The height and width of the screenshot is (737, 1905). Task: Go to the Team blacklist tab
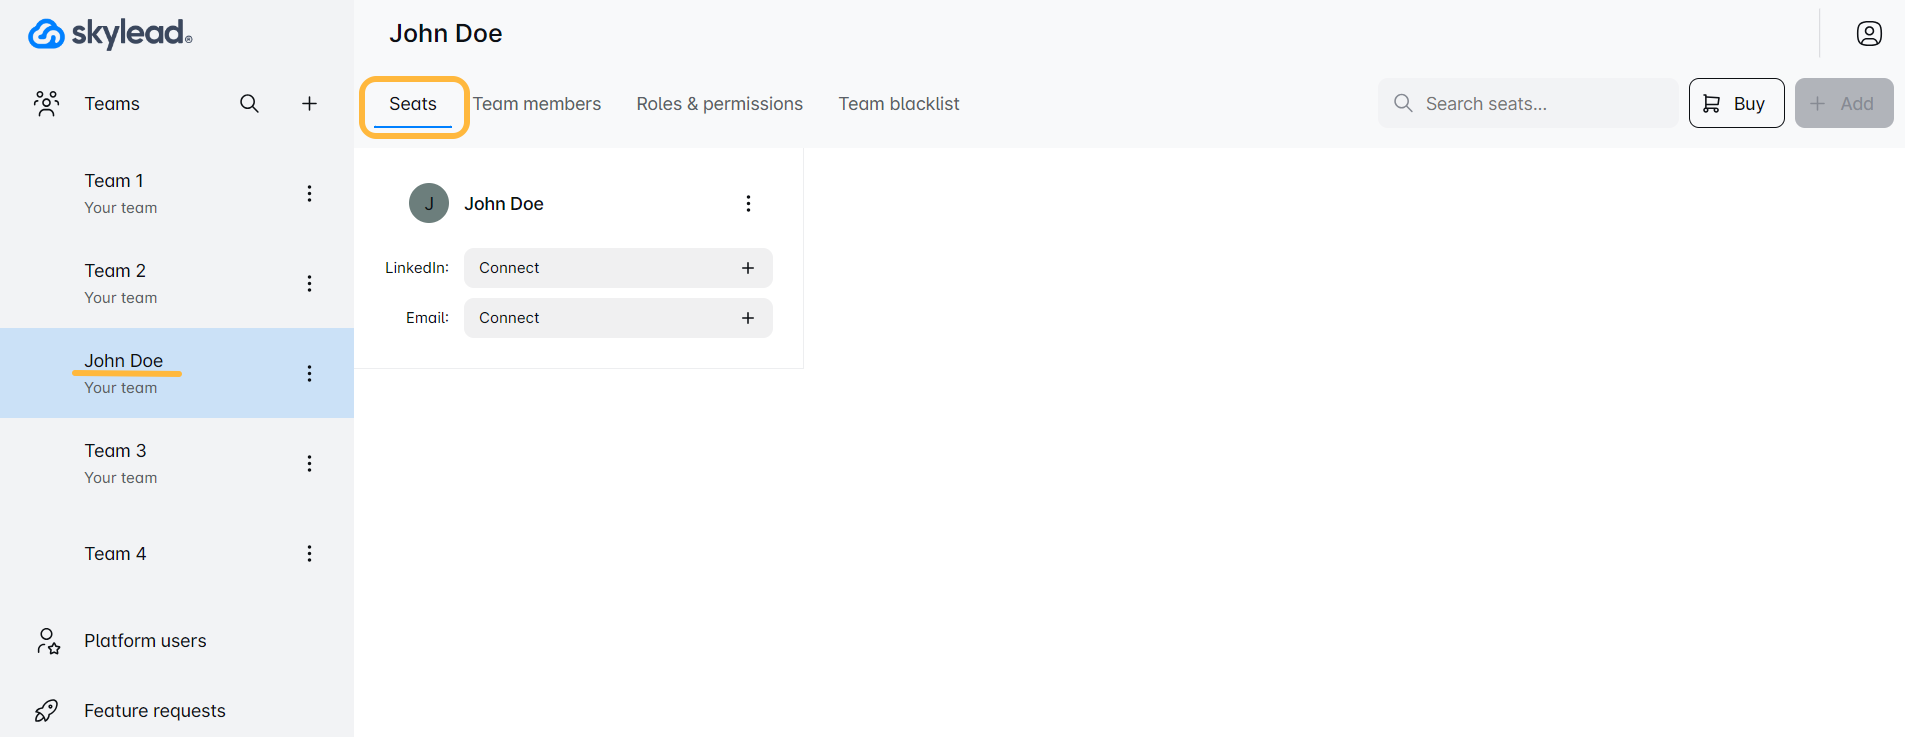[x=898, y=104]
